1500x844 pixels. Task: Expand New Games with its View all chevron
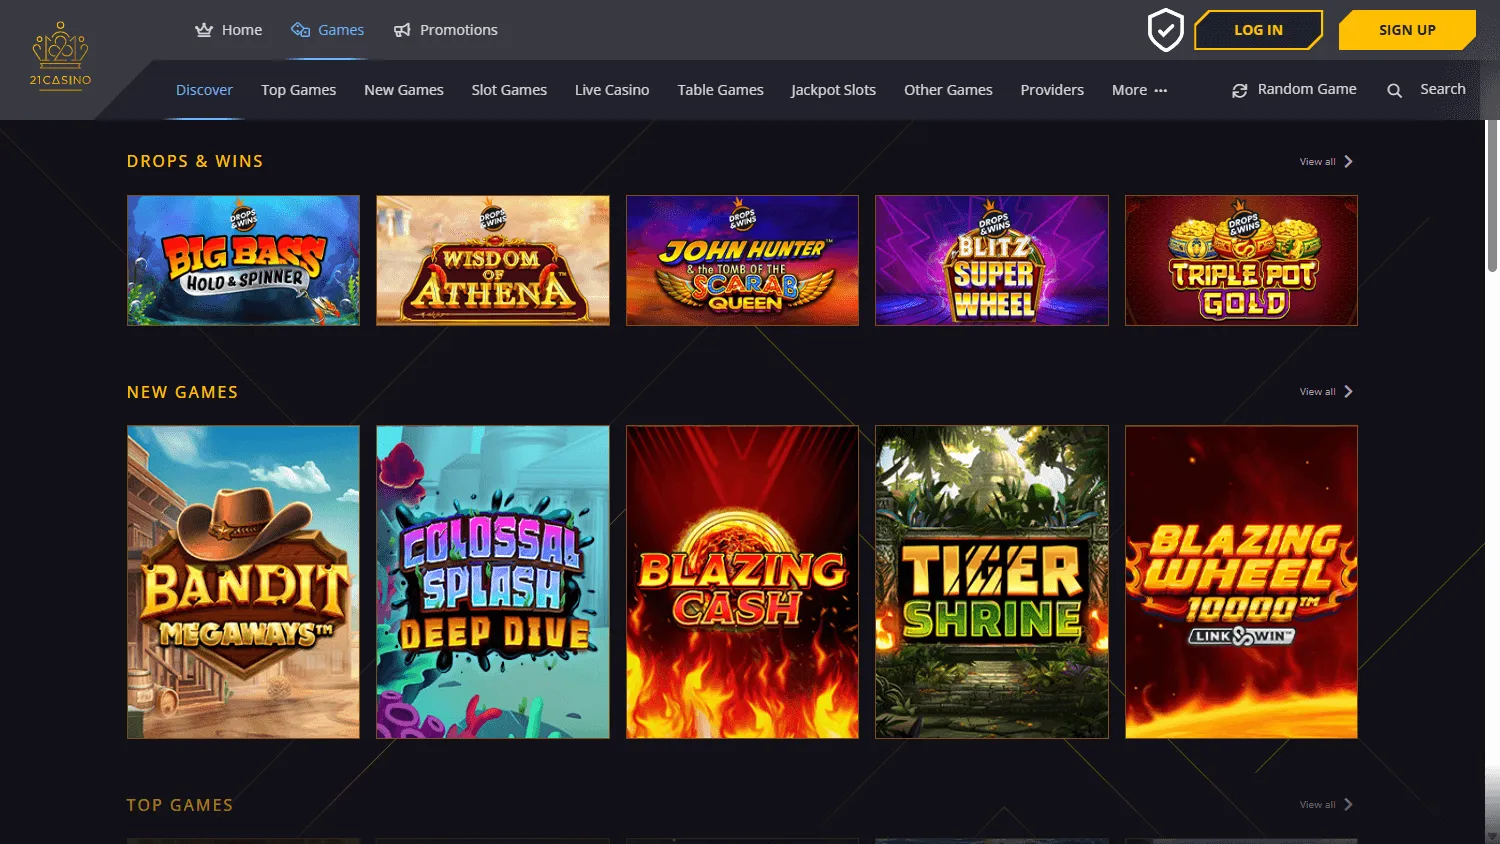(x=1348, y=391)
